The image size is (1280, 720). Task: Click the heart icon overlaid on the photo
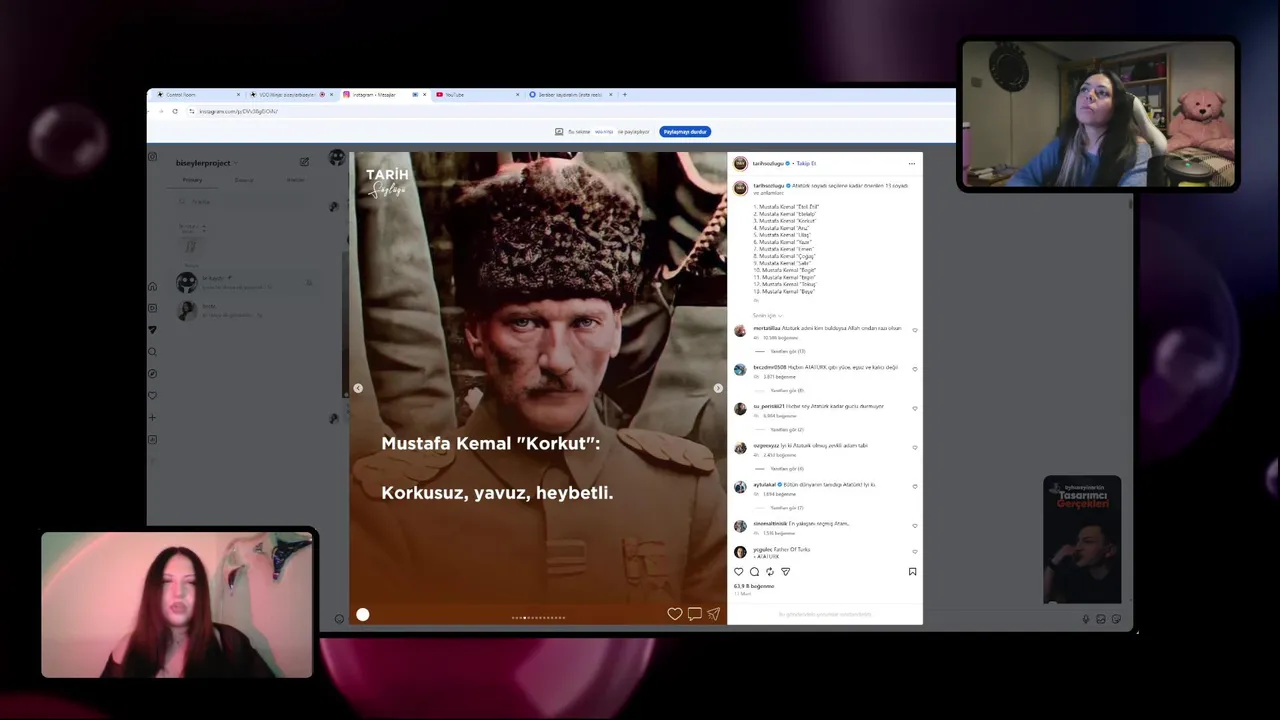pyautogui.click(x=675, y=614)
